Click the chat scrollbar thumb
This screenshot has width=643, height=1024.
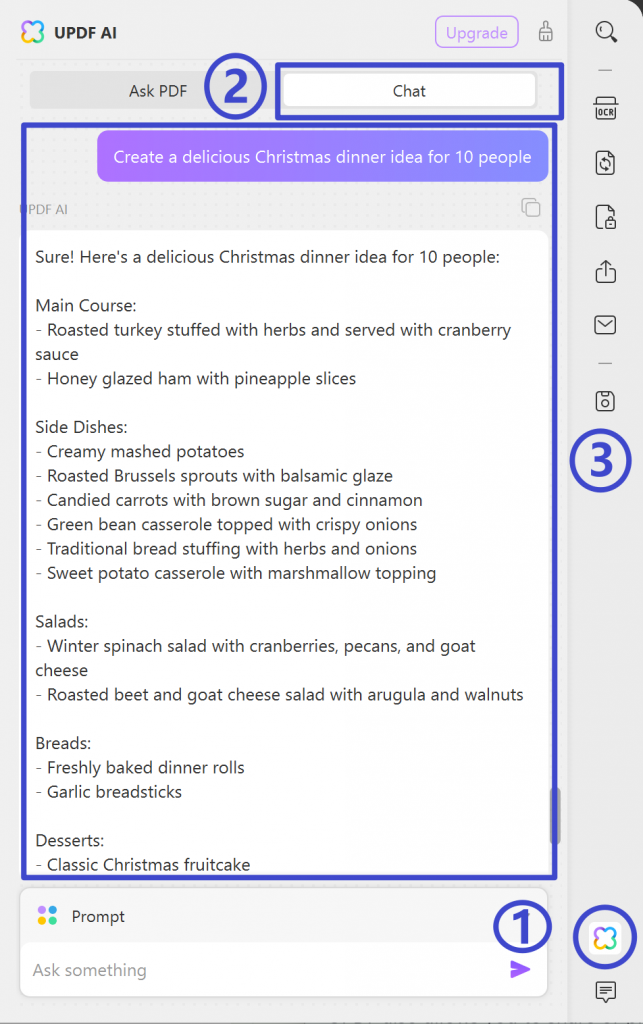556,815
